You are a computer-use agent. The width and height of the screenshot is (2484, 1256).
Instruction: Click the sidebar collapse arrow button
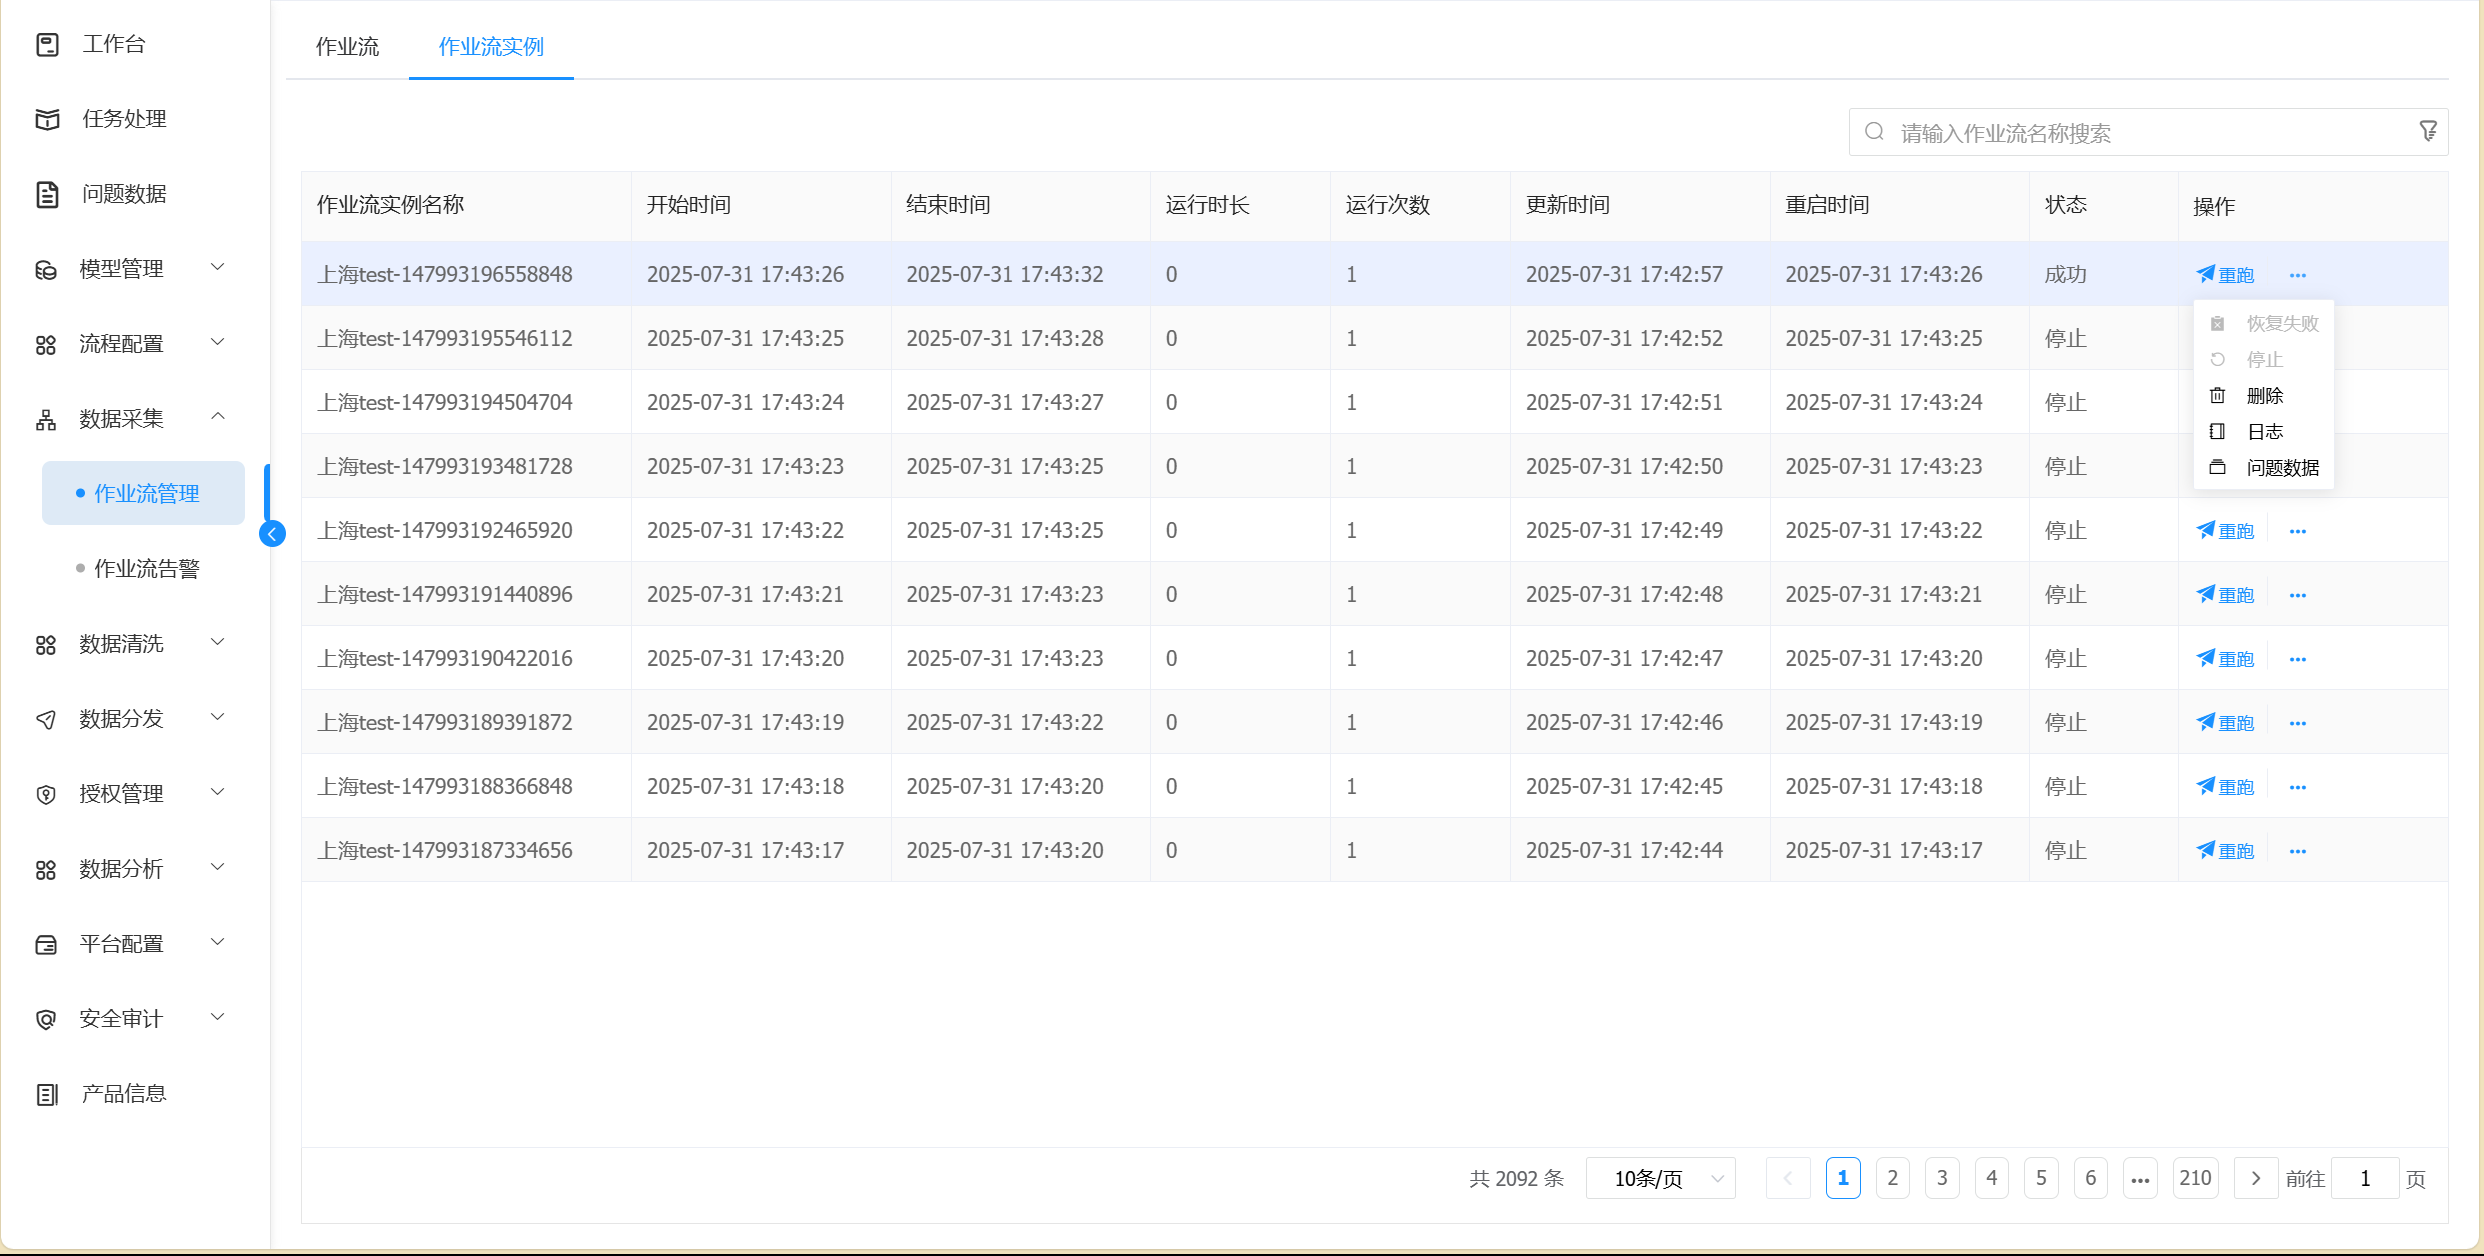272,534
